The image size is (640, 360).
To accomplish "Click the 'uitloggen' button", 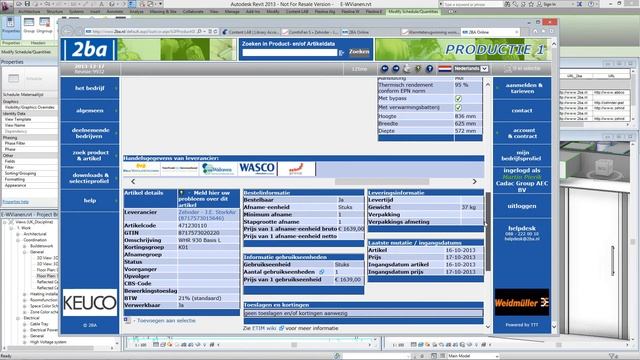I will click(522, 206).
